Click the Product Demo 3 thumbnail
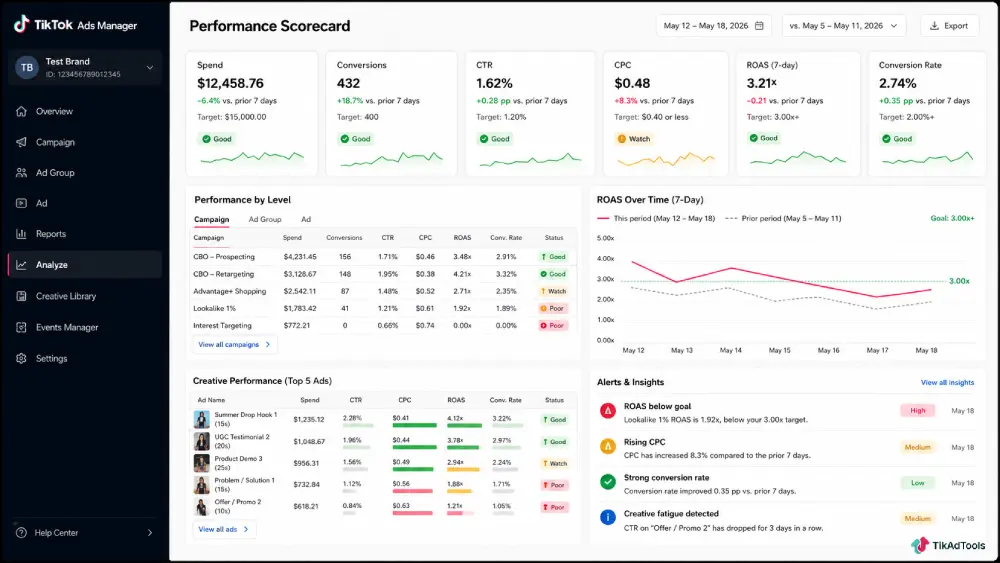Screen dimensions: 1000x563 tap(202, 463)
